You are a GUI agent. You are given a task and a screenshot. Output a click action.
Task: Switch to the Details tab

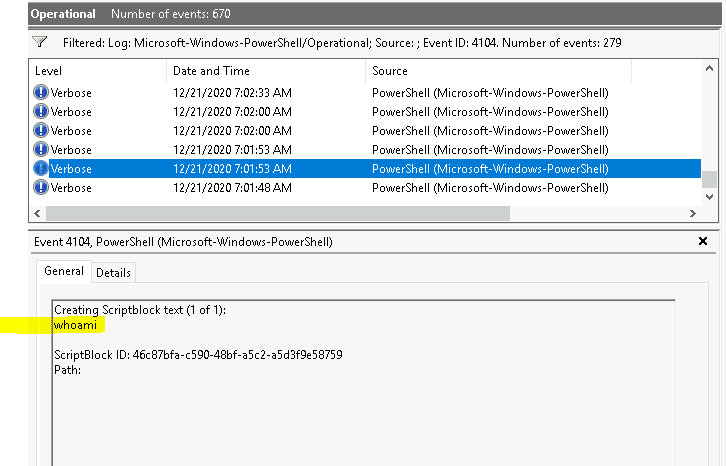(x=113, y=272)
